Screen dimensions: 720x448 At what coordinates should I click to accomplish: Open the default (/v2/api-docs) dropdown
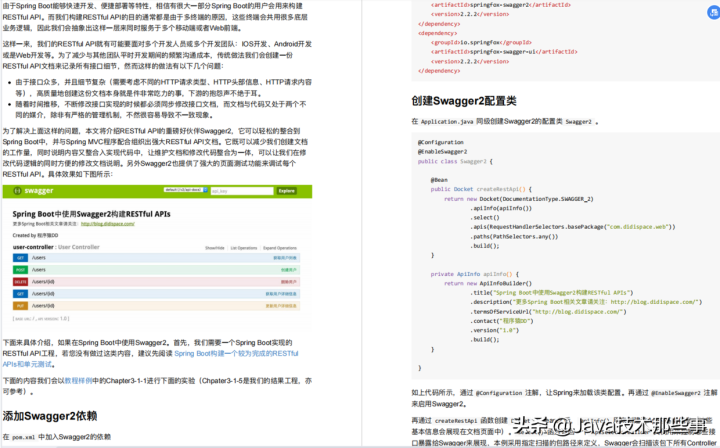pos(186,190)
